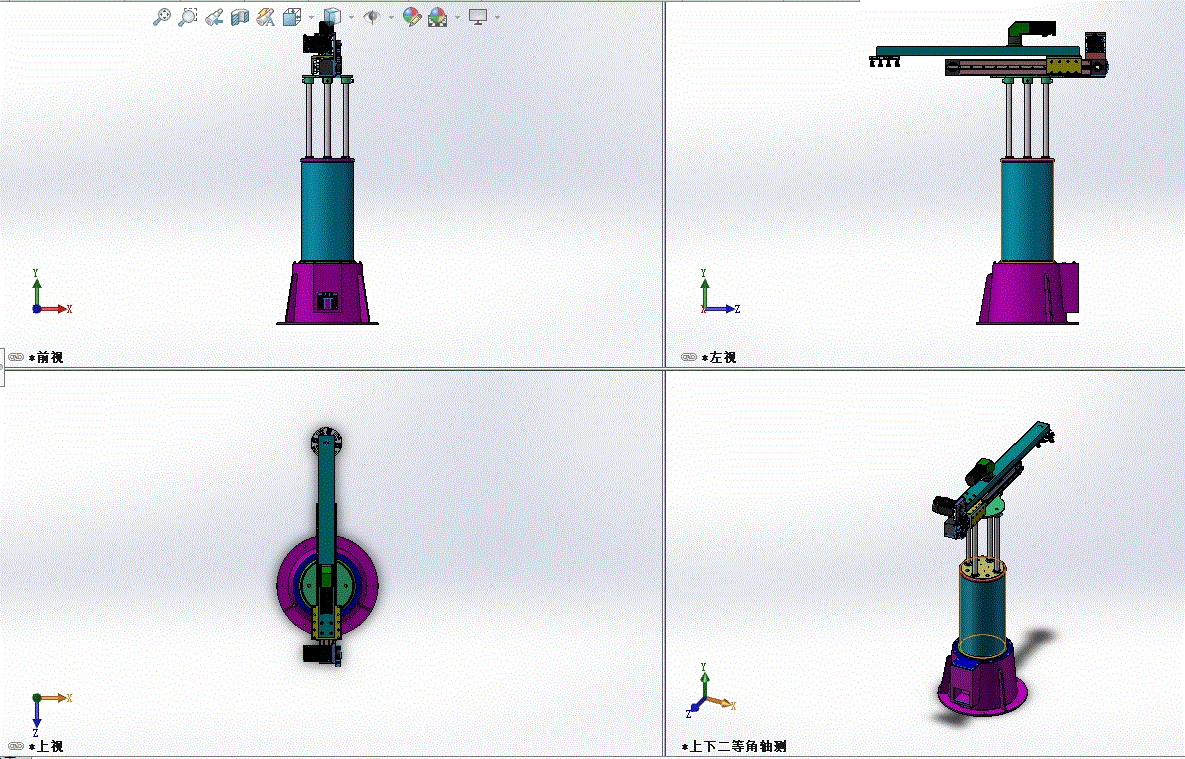Viewport: 1185px width, 759px height.
Task: Click the View Settings monitor icon
Action: click(x=478, y=17)
